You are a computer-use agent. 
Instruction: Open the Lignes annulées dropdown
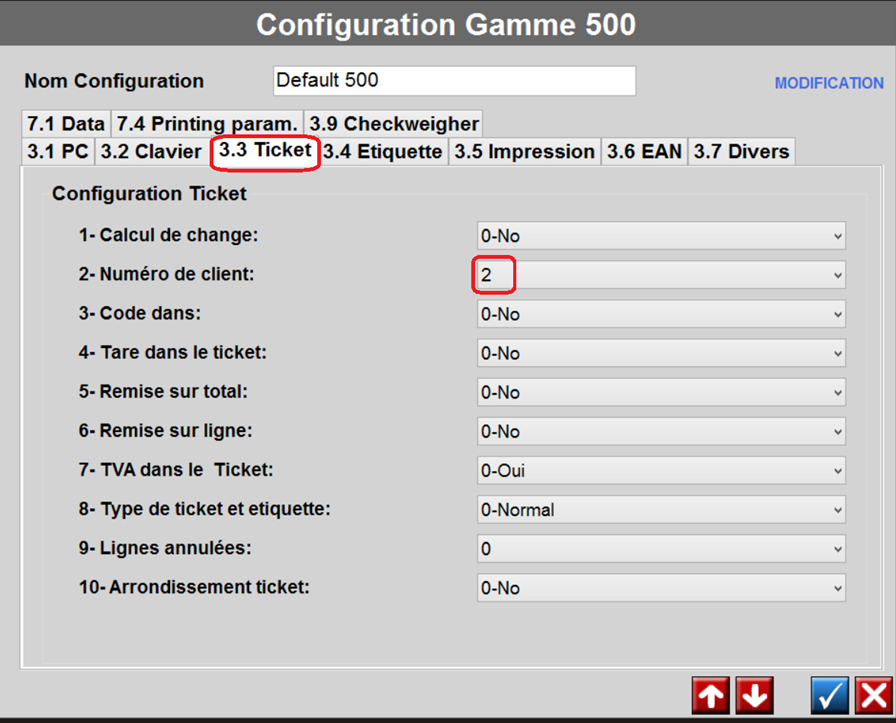pyautogui.click(x=661, y=548)
